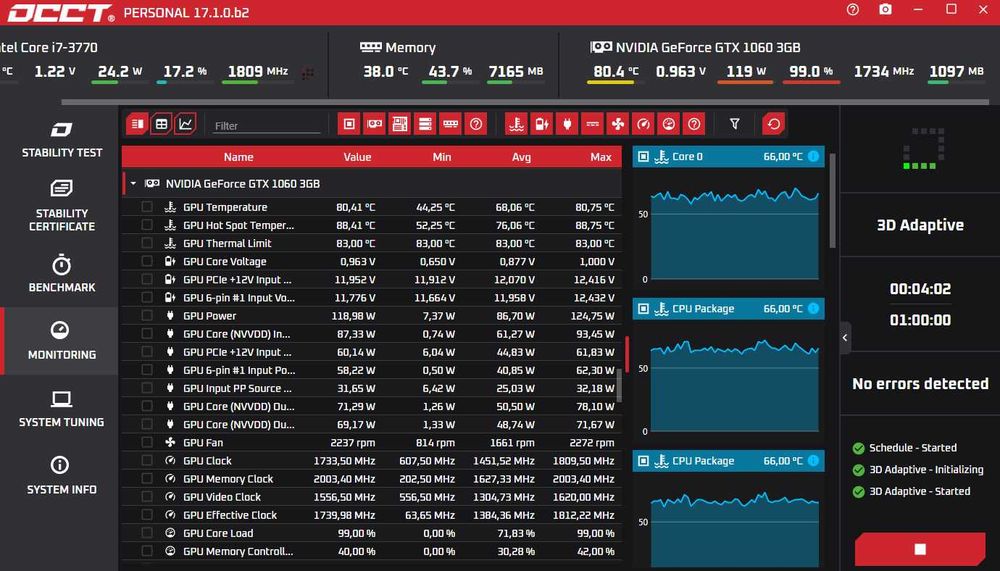
Task: Open the Stability Test section
Action: 62,140
